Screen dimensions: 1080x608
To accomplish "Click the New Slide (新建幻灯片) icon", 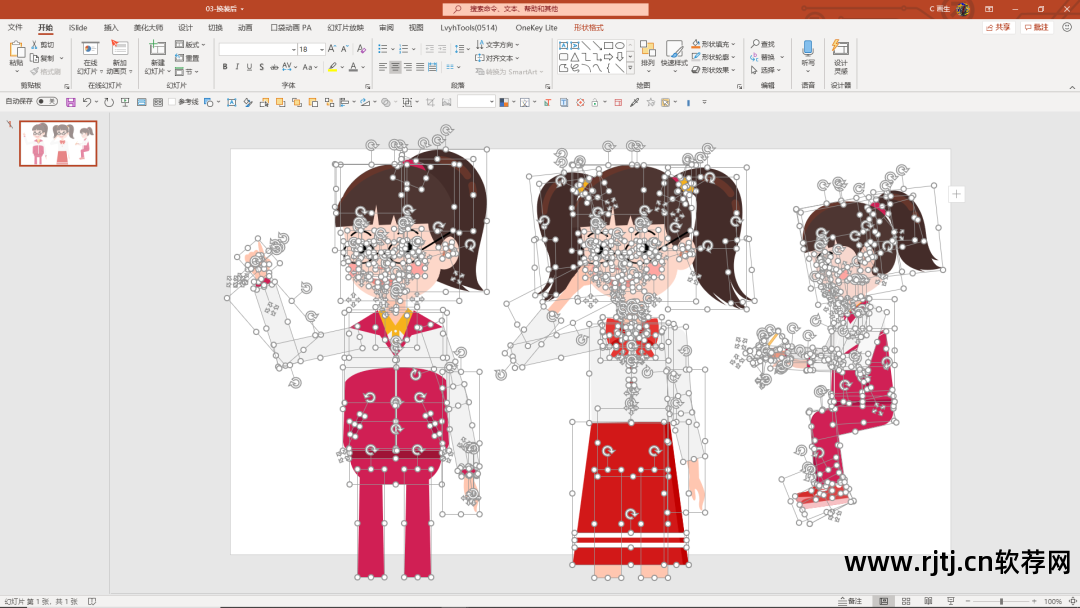I will point(157,50).
